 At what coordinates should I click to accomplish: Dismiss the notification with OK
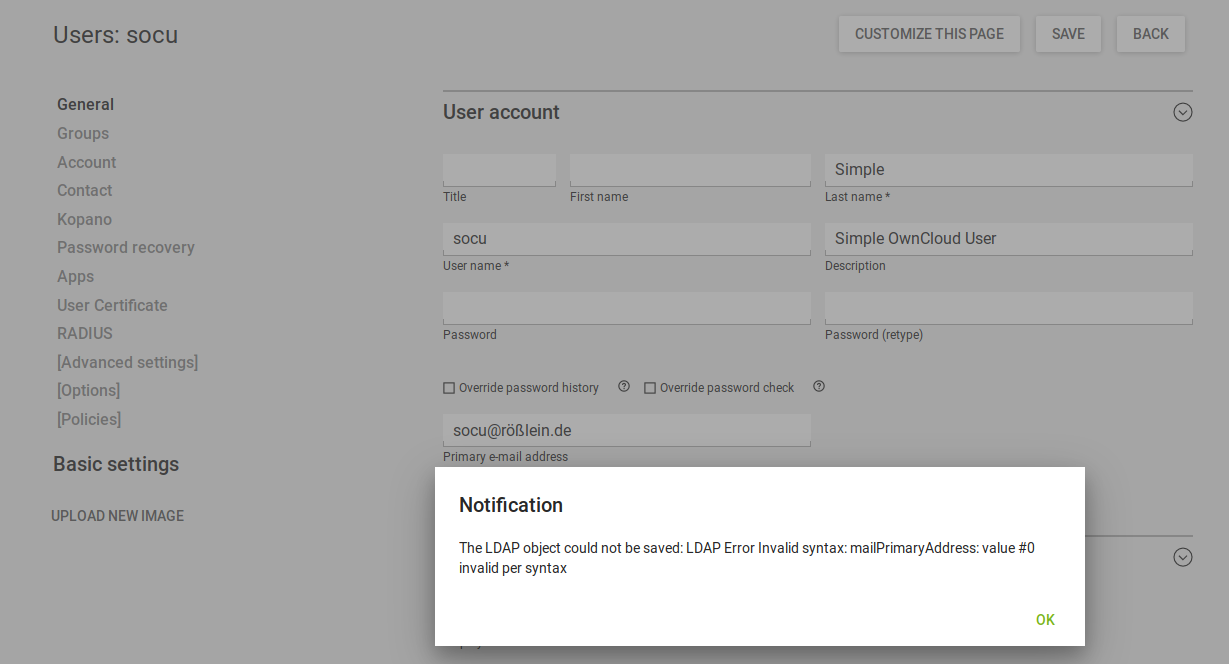[x=1045, y=620]
